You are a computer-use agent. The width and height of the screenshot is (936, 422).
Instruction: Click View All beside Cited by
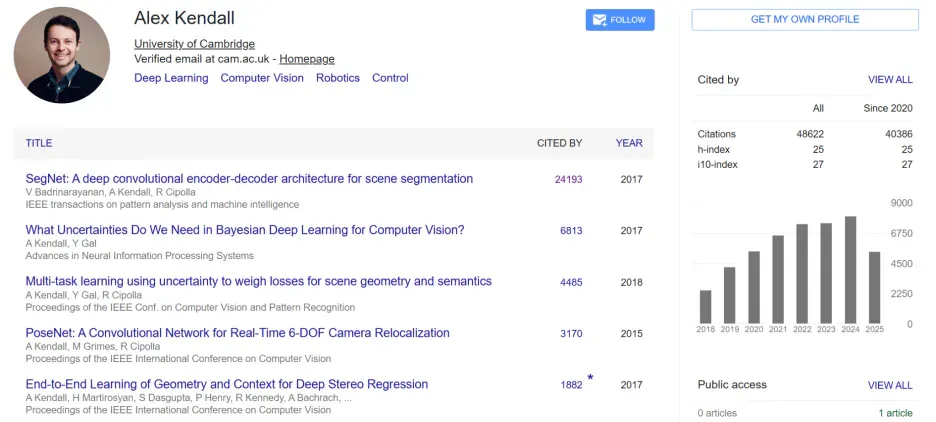pos(890,80)
